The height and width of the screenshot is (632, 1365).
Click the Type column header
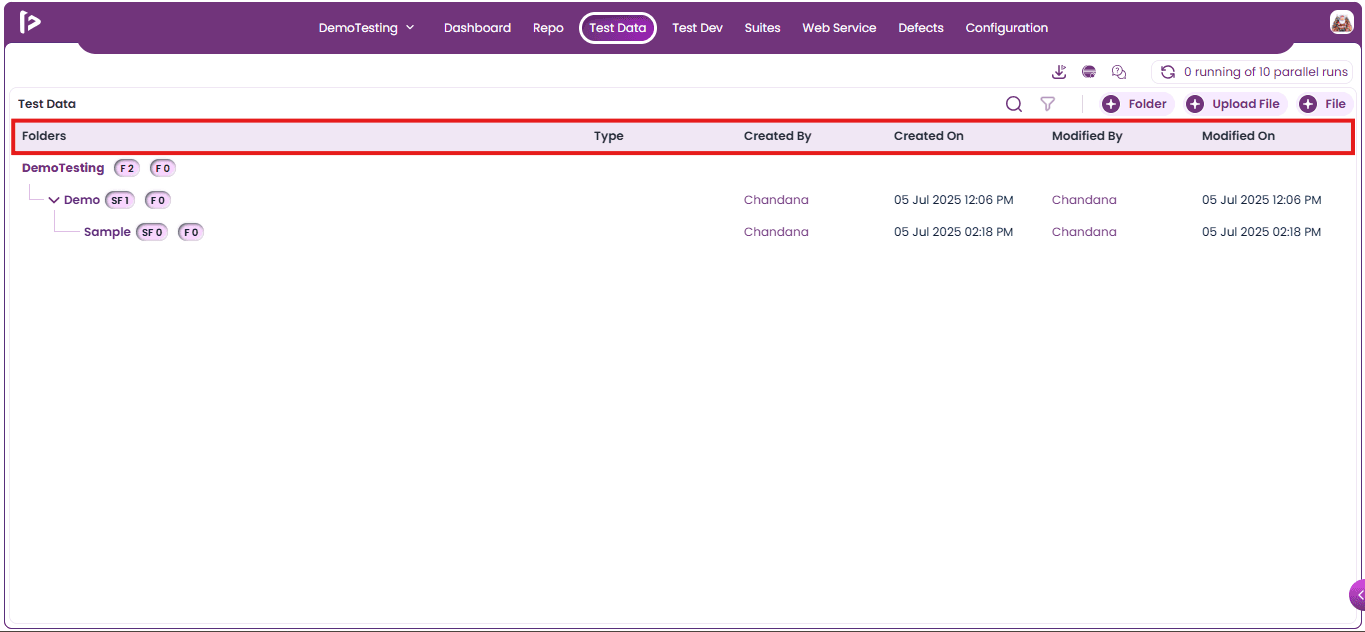coord(609,136)
